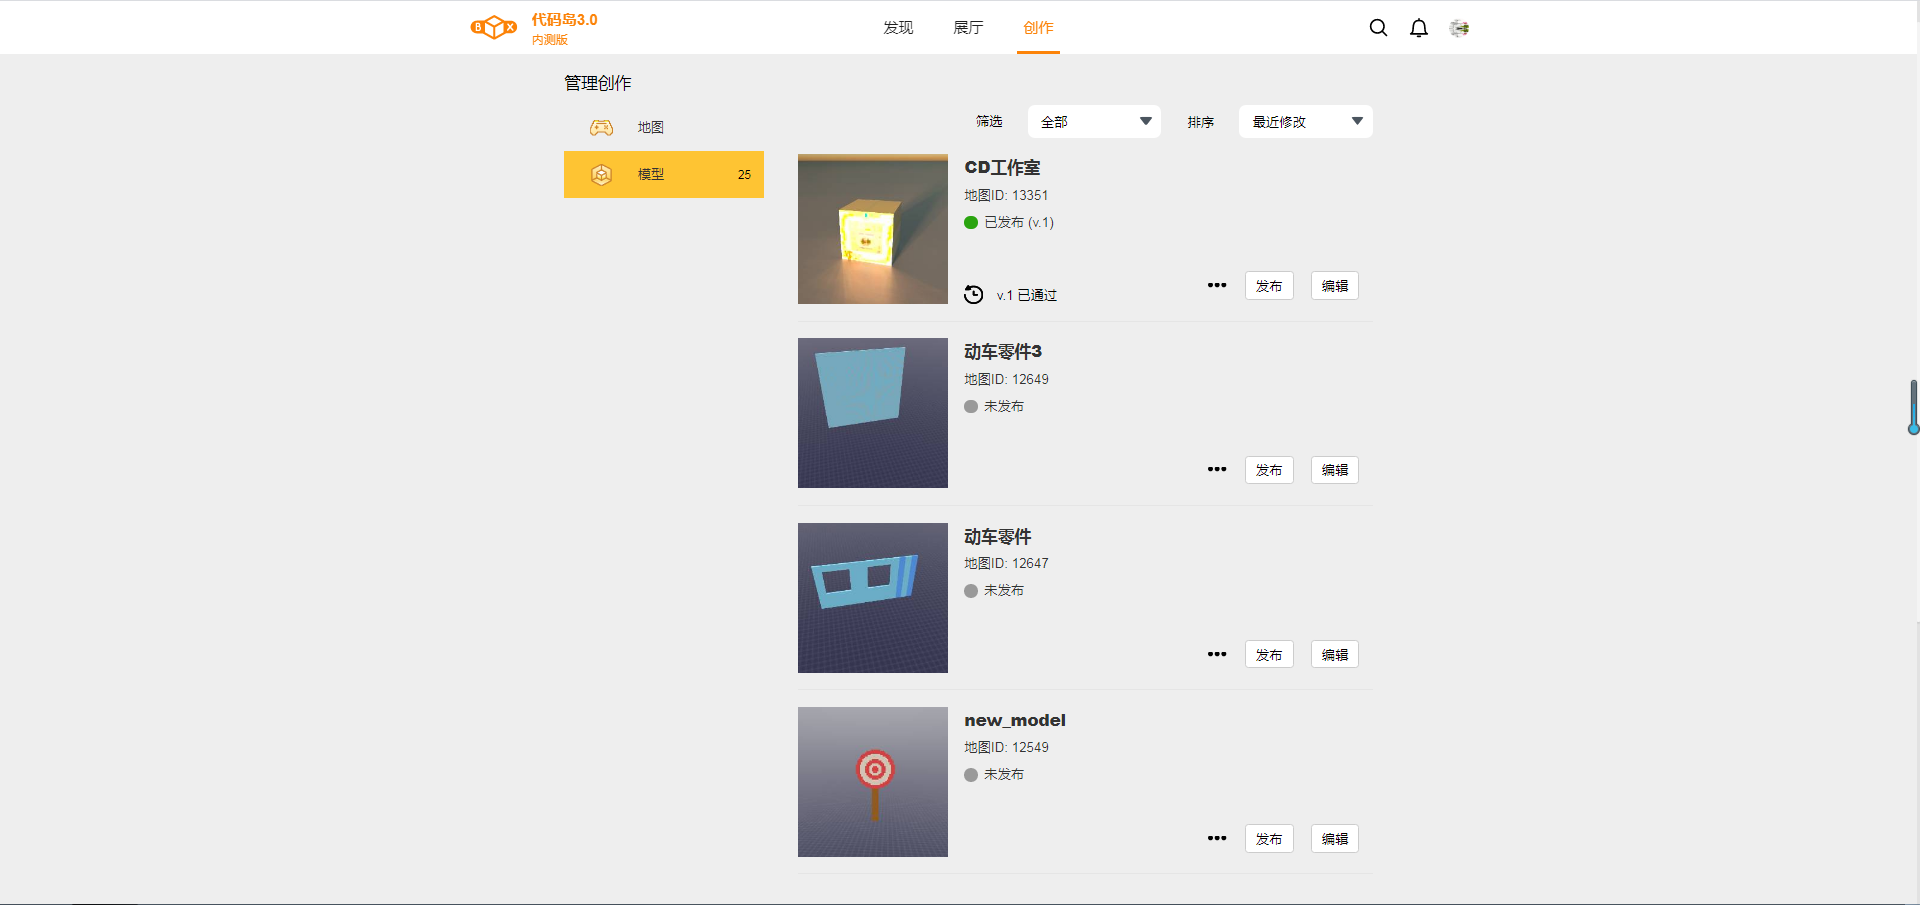Open more options for 动车零件3
The image size is (1920, 905).
[x=1217, y=469]
